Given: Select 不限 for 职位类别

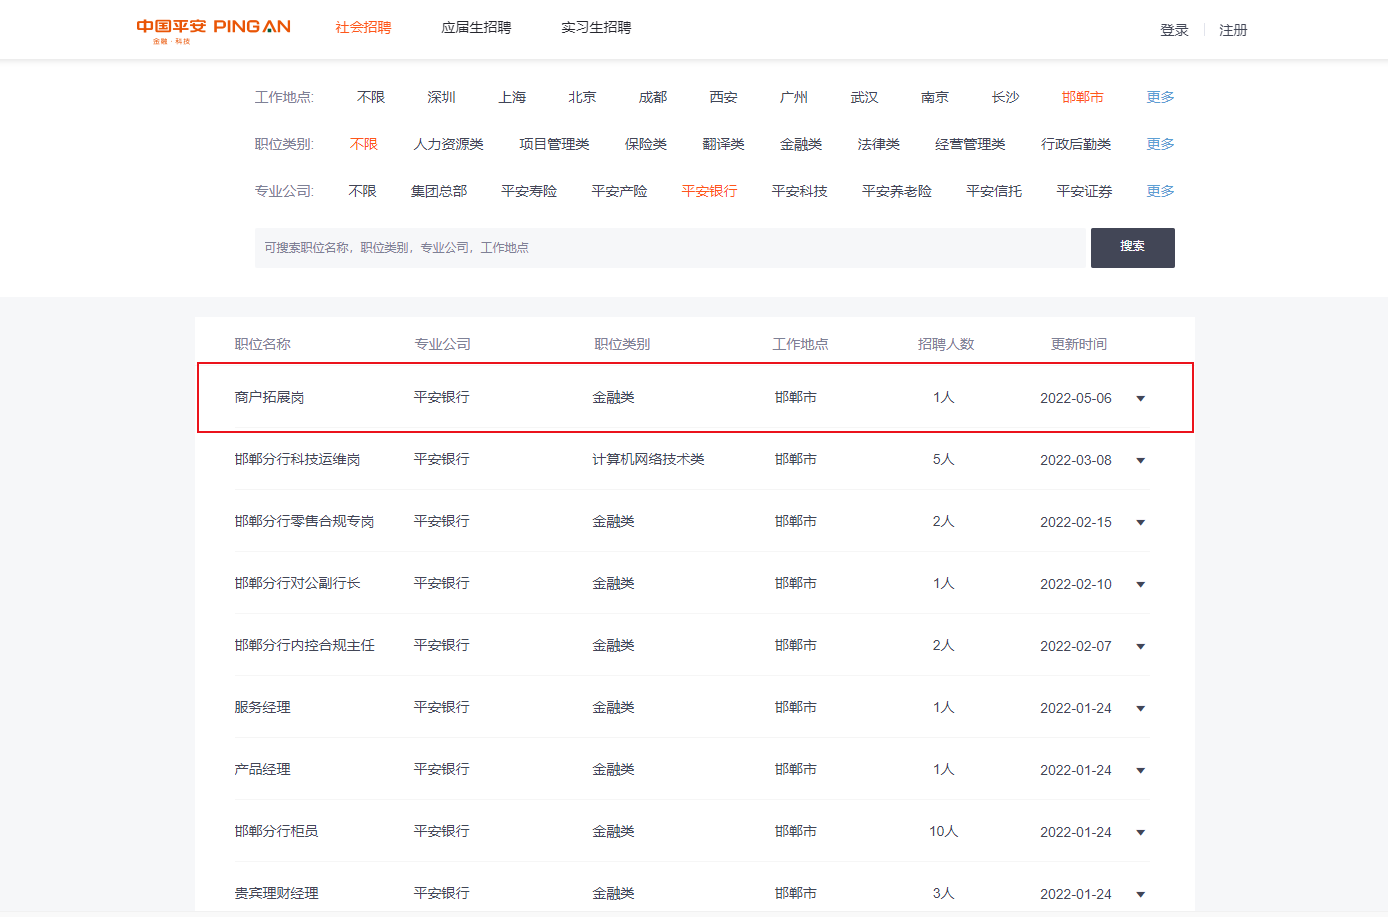Looking at the screenshot, I should (364, 144).
